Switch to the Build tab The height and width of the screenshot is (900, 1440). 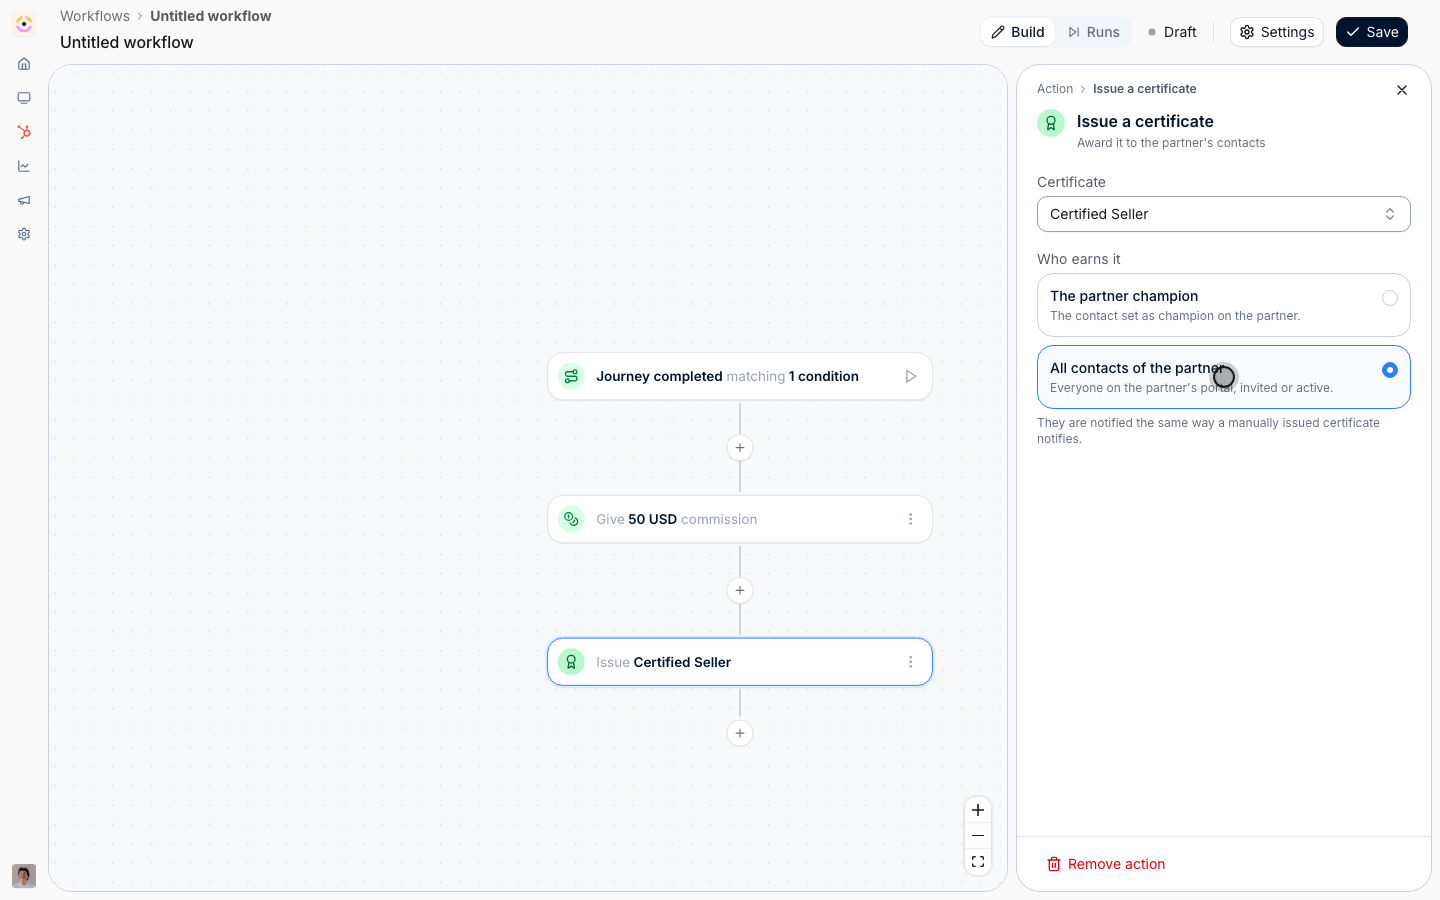tap(1018, 32)
